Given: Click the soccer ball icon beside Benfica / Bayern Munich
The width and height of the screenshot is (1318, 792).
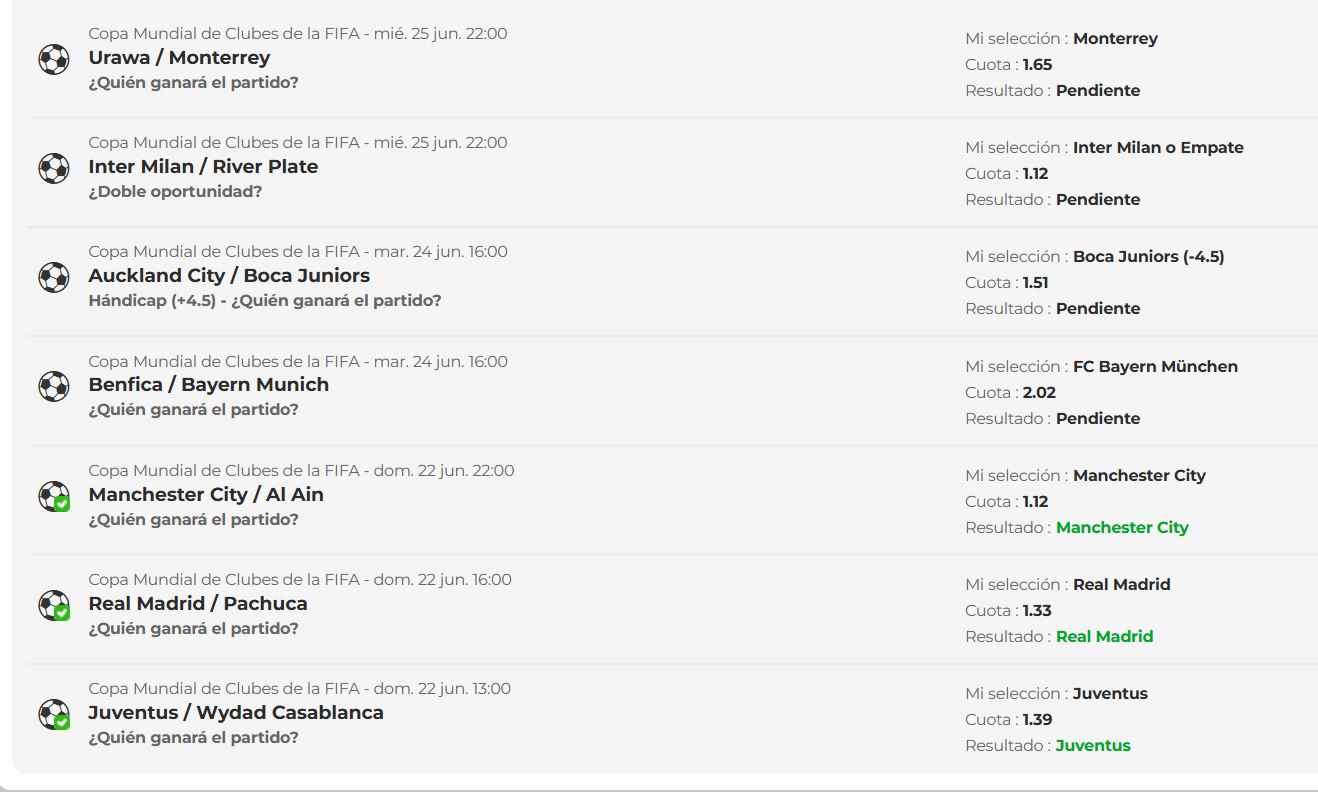Looking at the screenshot, I should click(x=54, y=386).
